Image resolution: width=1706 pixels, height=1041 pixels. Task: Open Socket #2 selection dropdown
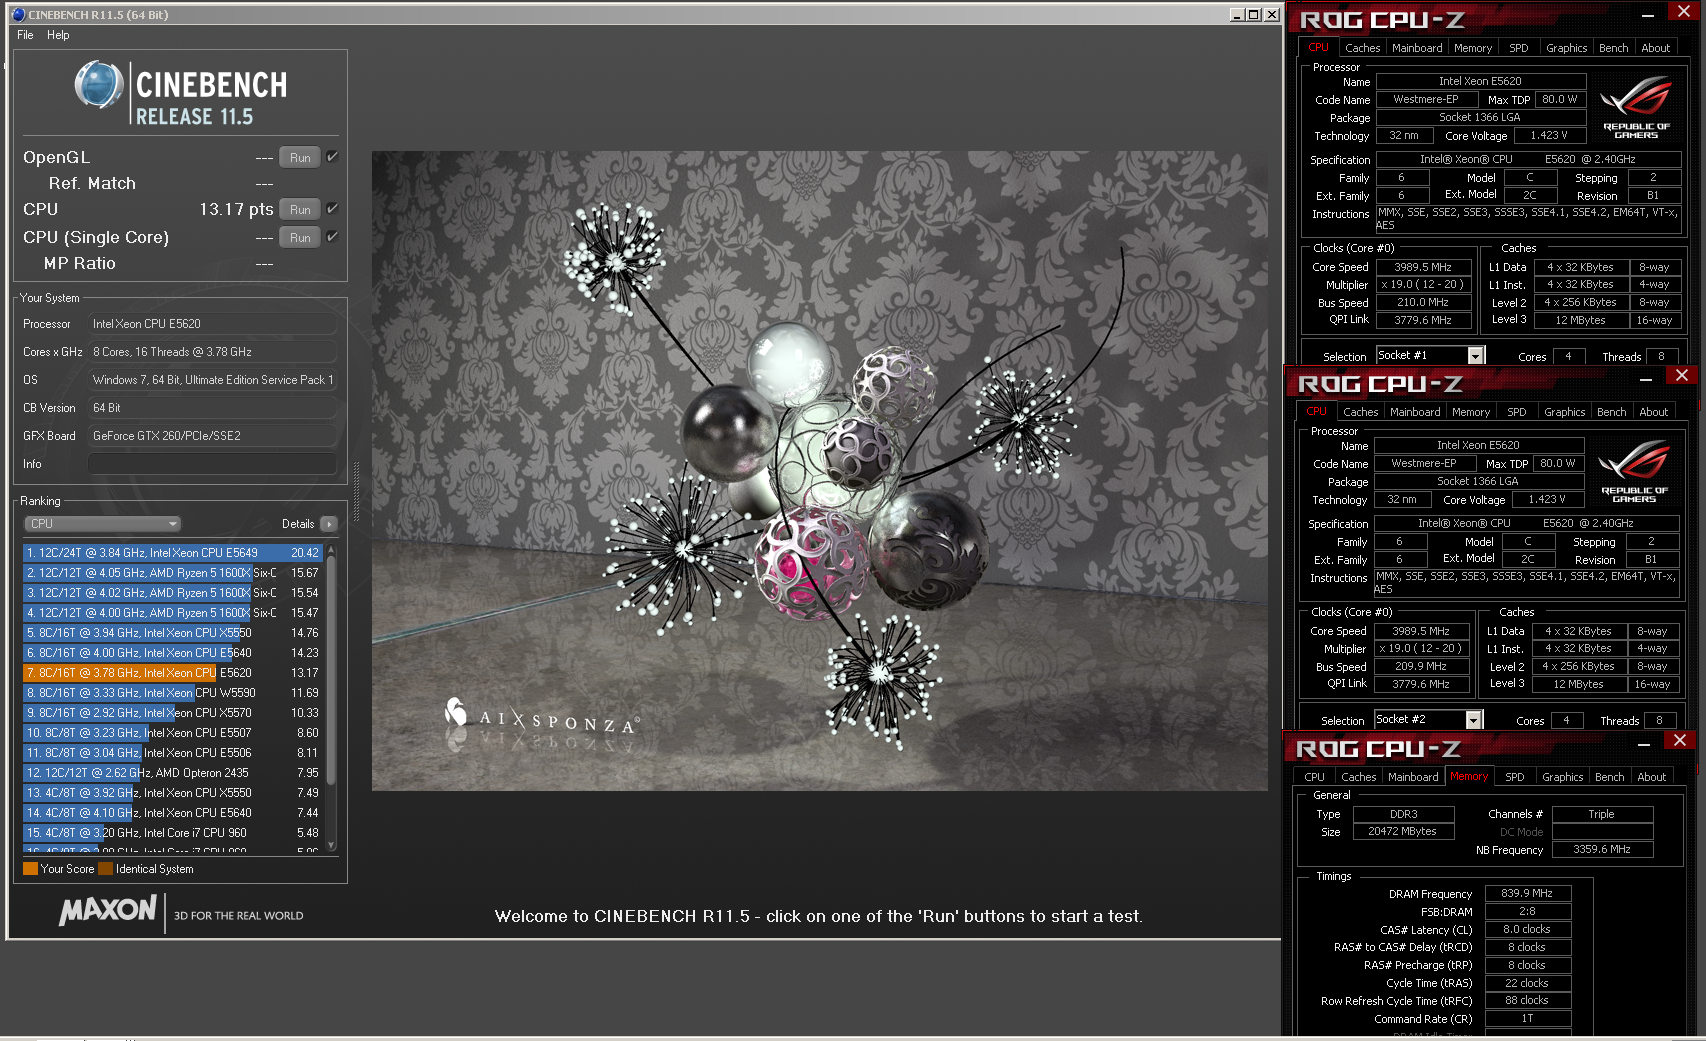tap(1428, 720)
